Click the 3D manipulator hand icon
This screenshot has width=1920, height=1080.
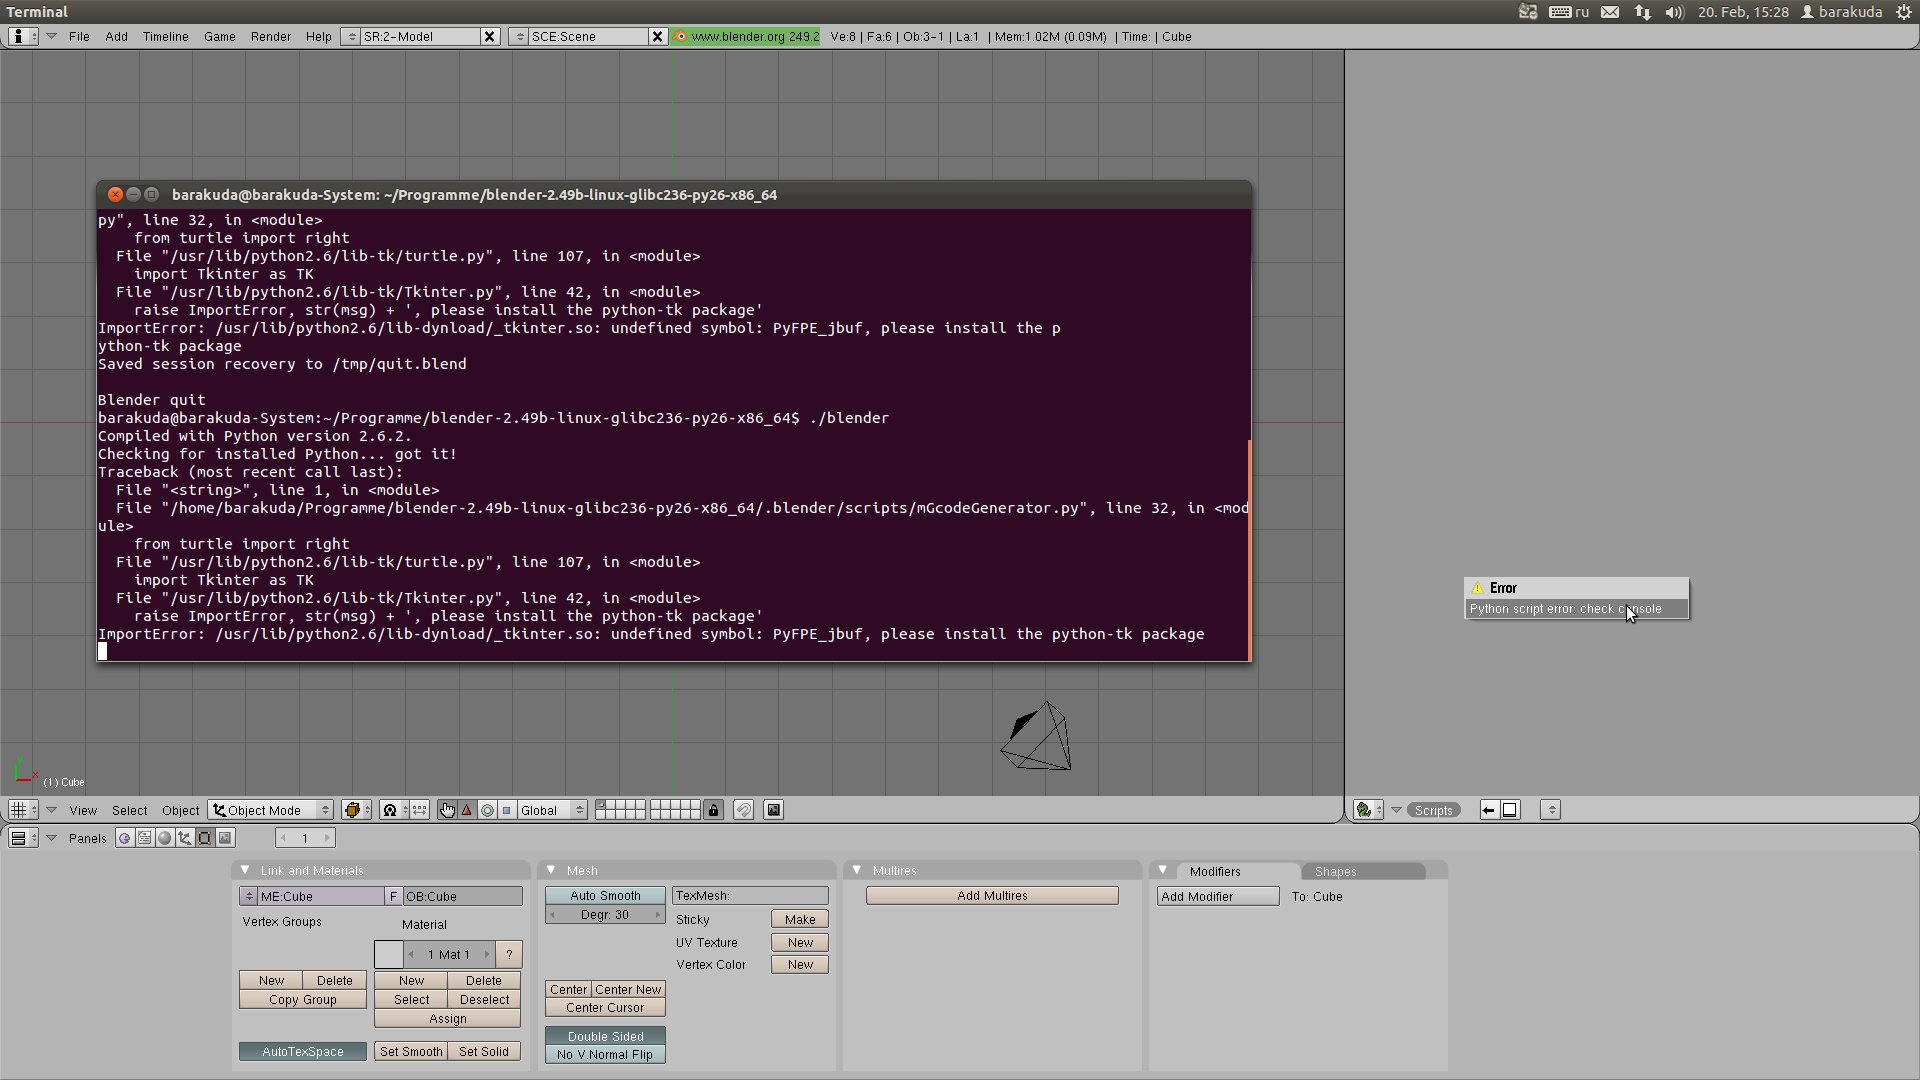[447, 810]
